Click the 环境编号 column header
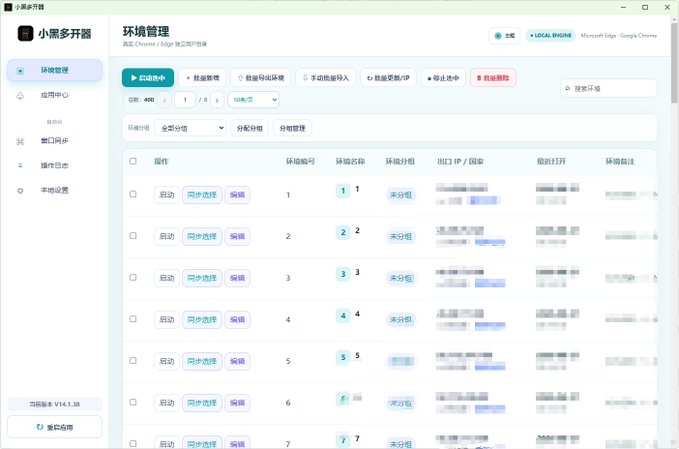This screenshot has height=449, width=679. [300, 162]
